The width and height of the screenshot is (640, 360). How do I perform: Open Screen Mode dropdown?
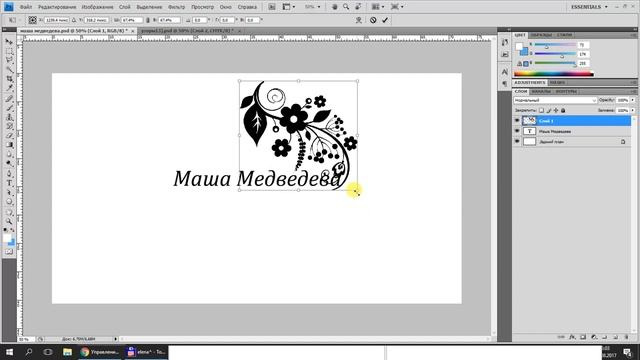click(397, 7)
